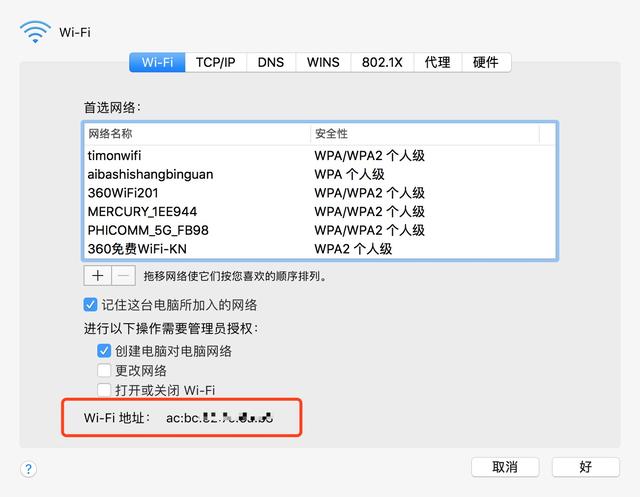Image resolution: width=640 pixels, height=497 pixels.
Task: Confirm with the 好 button
Action: pos(586,467)
